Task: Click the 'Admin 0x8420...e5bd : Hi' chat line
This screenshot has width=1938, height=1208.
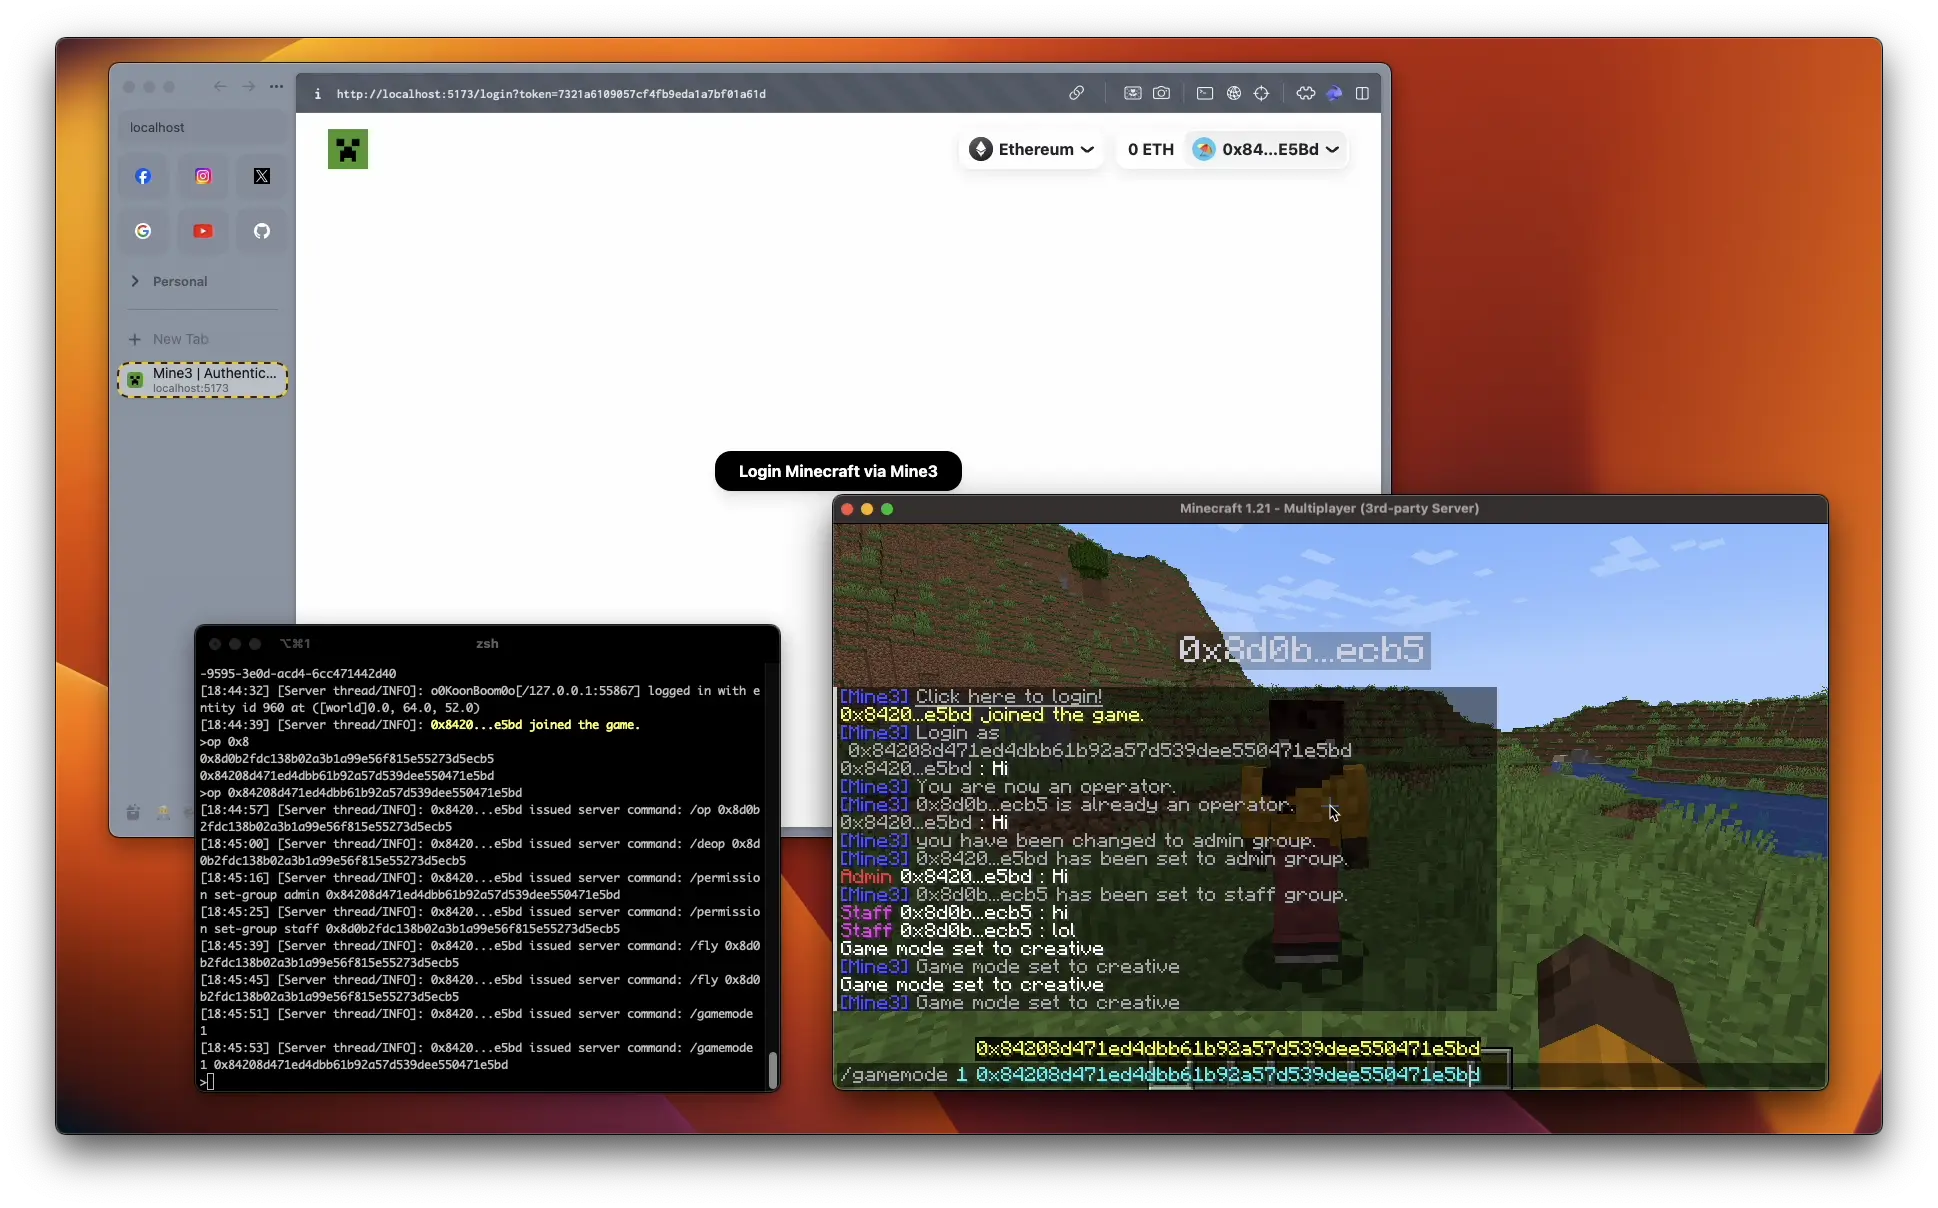Action: 953,876
